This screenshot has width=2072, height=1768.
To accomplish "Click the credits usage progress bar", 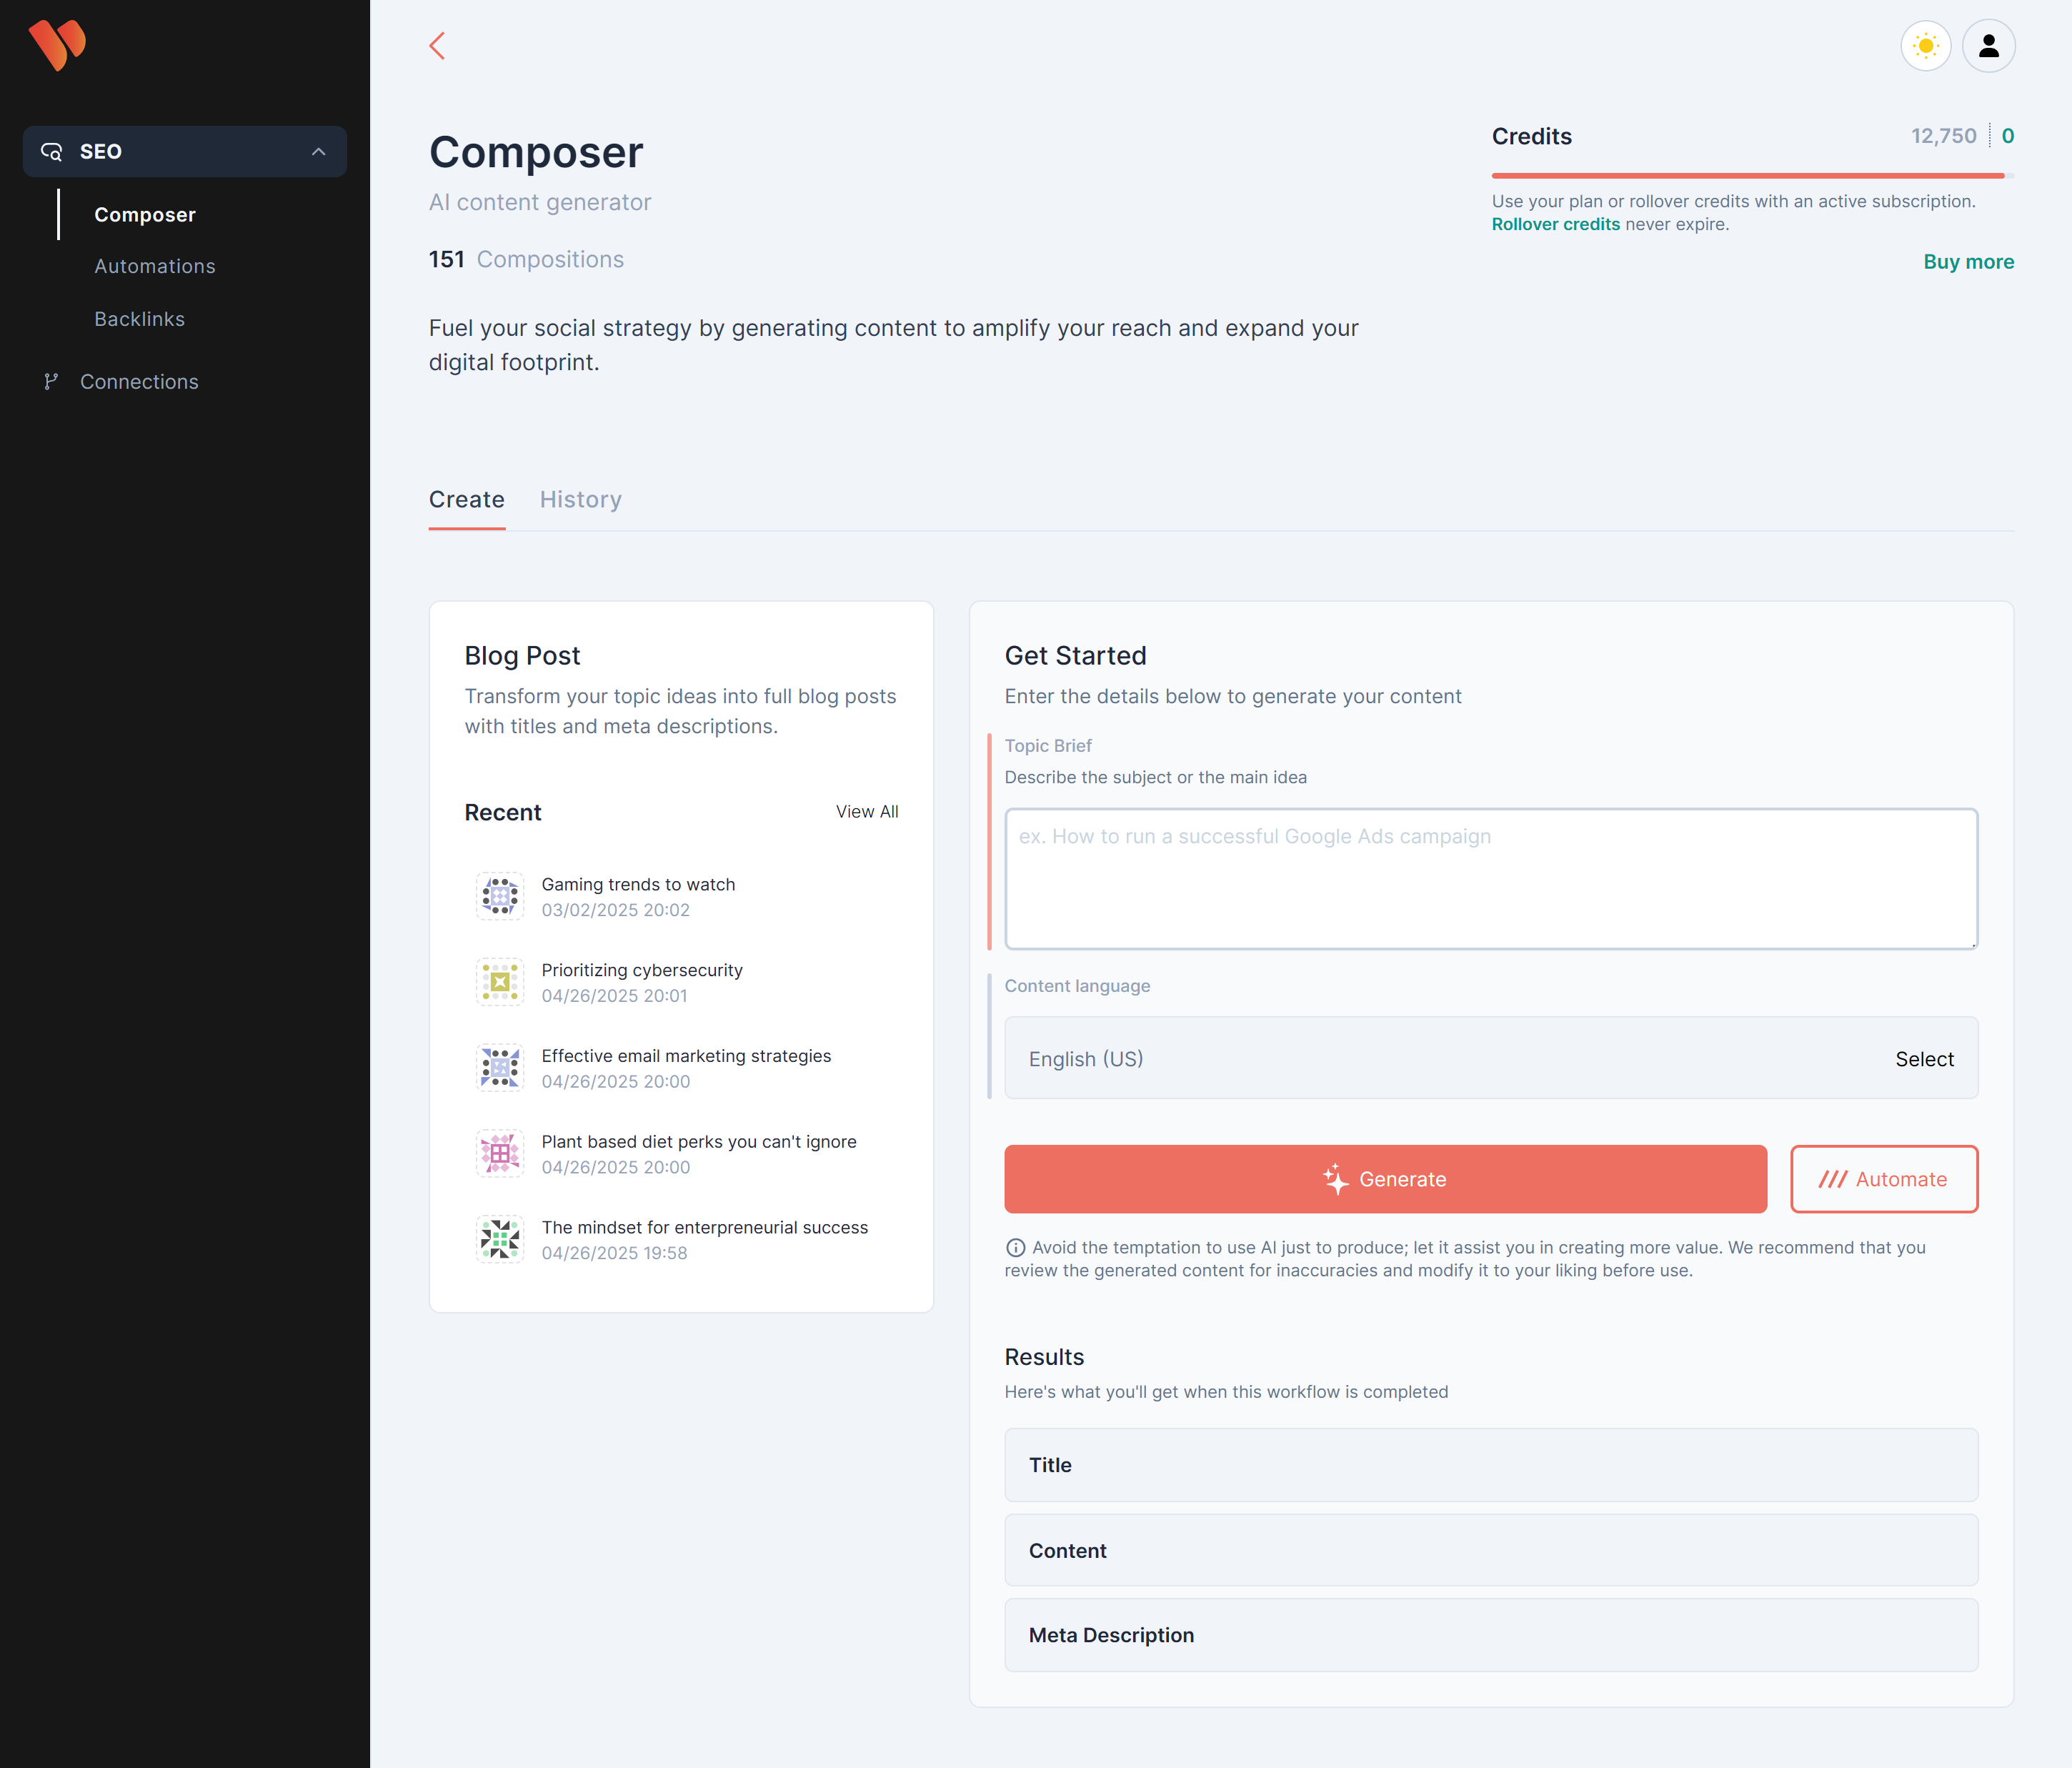I will [x=1752, y=175].
